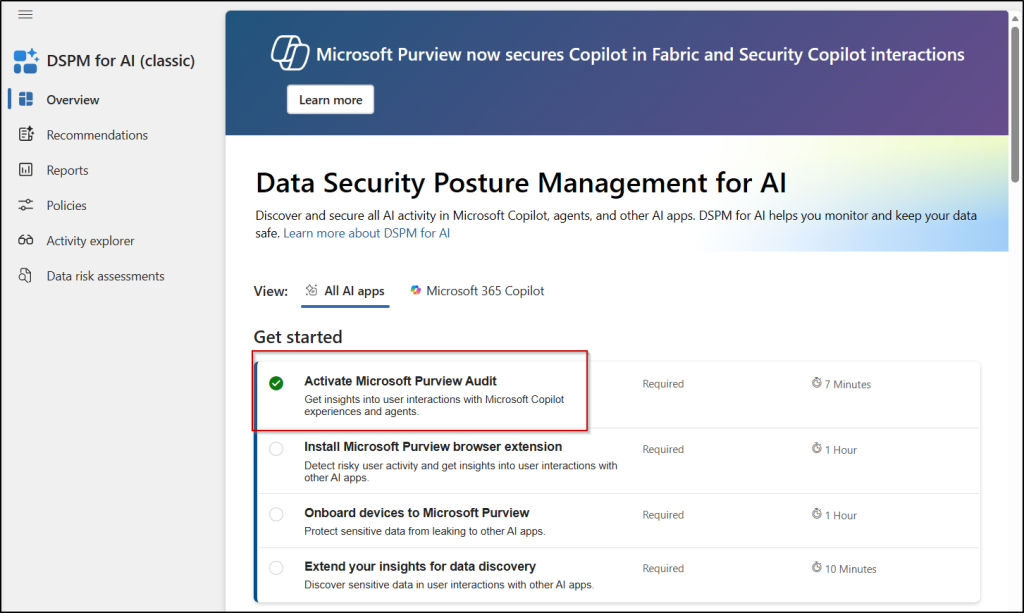Screen dimensions: 1024x613
Task: Click "1 Hour" in Onboard devices row
Action: point(840,516)
